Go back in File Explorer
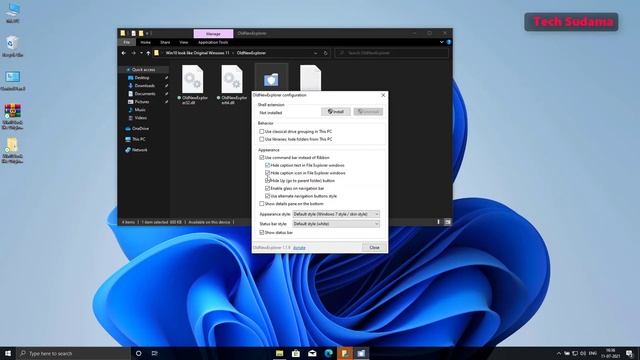The width and height of the screenshot is (640, 360). (x=124, y=53)
